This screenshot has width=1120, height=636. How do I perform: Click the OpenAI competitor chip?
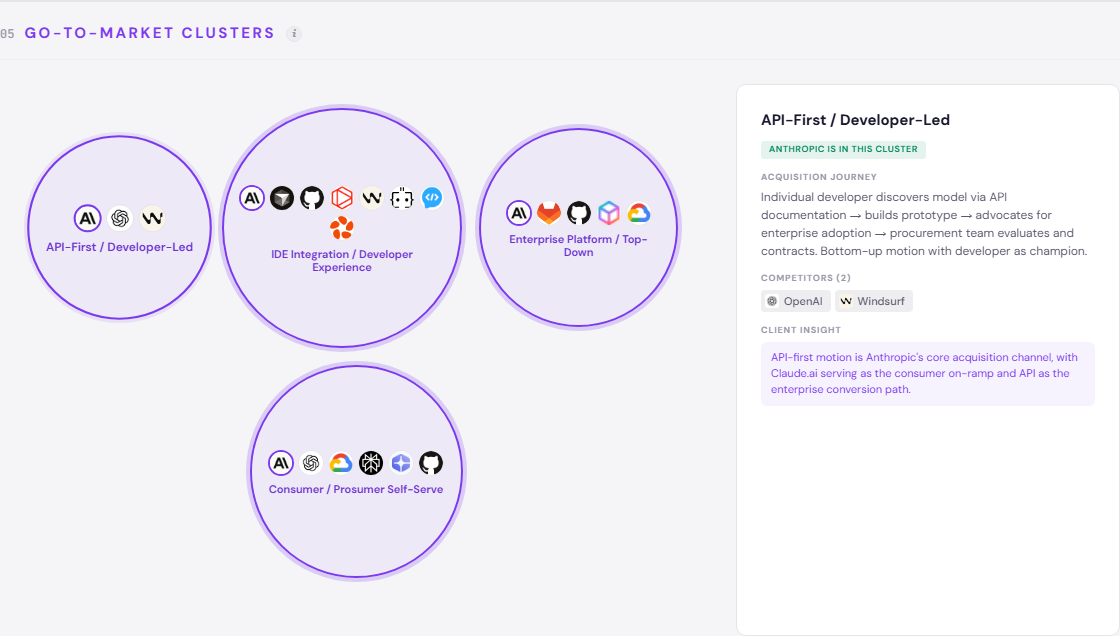tap(796, 301)
